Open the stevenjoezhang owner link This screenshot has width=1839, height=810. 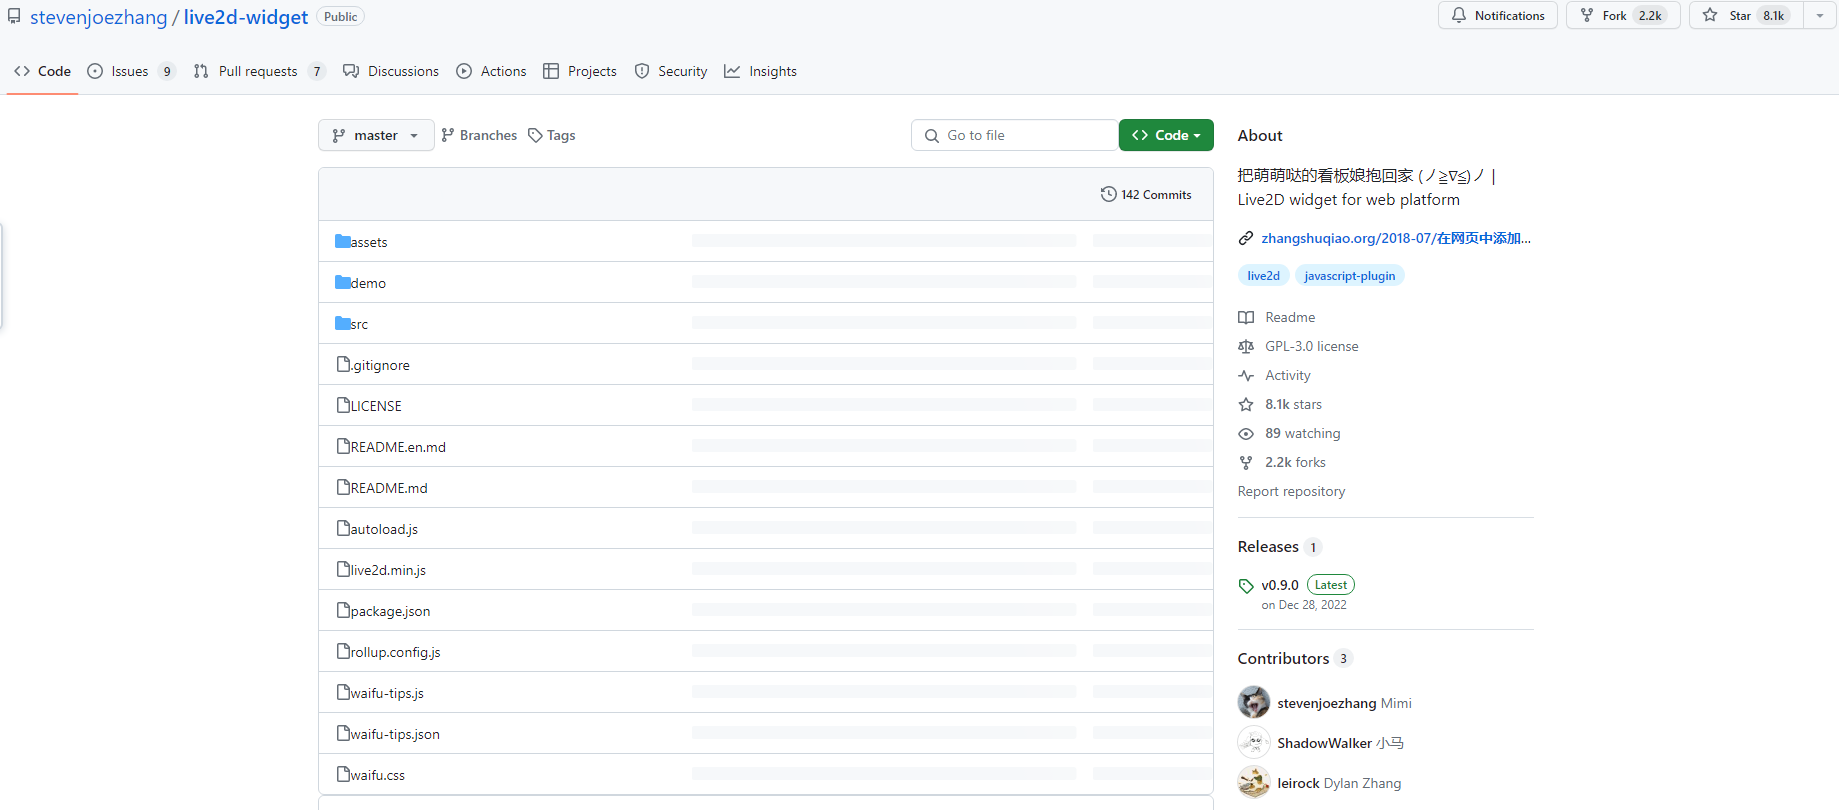pyautogui.click(x=99, y=17)
